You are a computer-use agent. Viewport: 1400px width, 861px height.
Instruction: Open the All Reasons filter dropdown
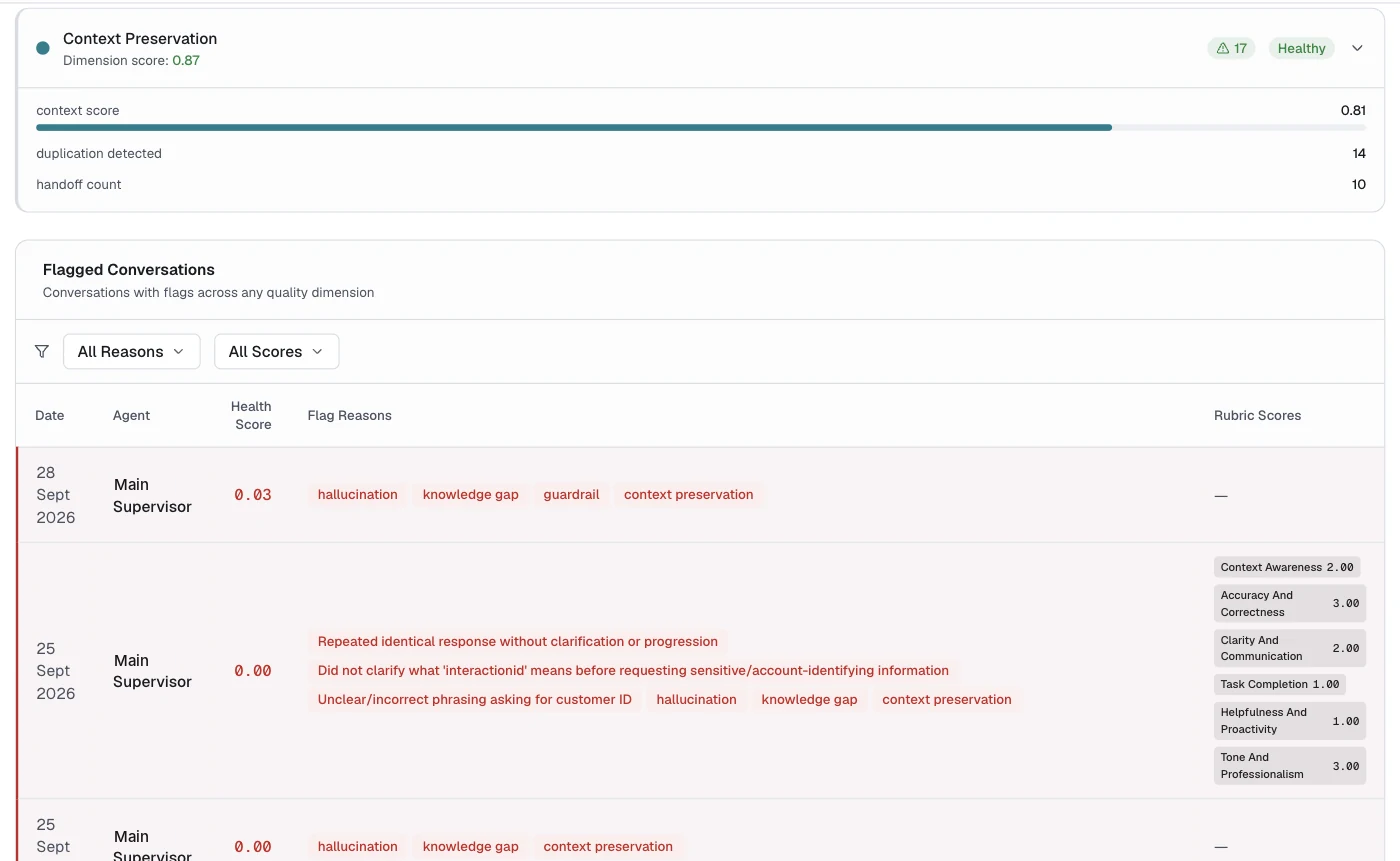(x=132, y=351)
